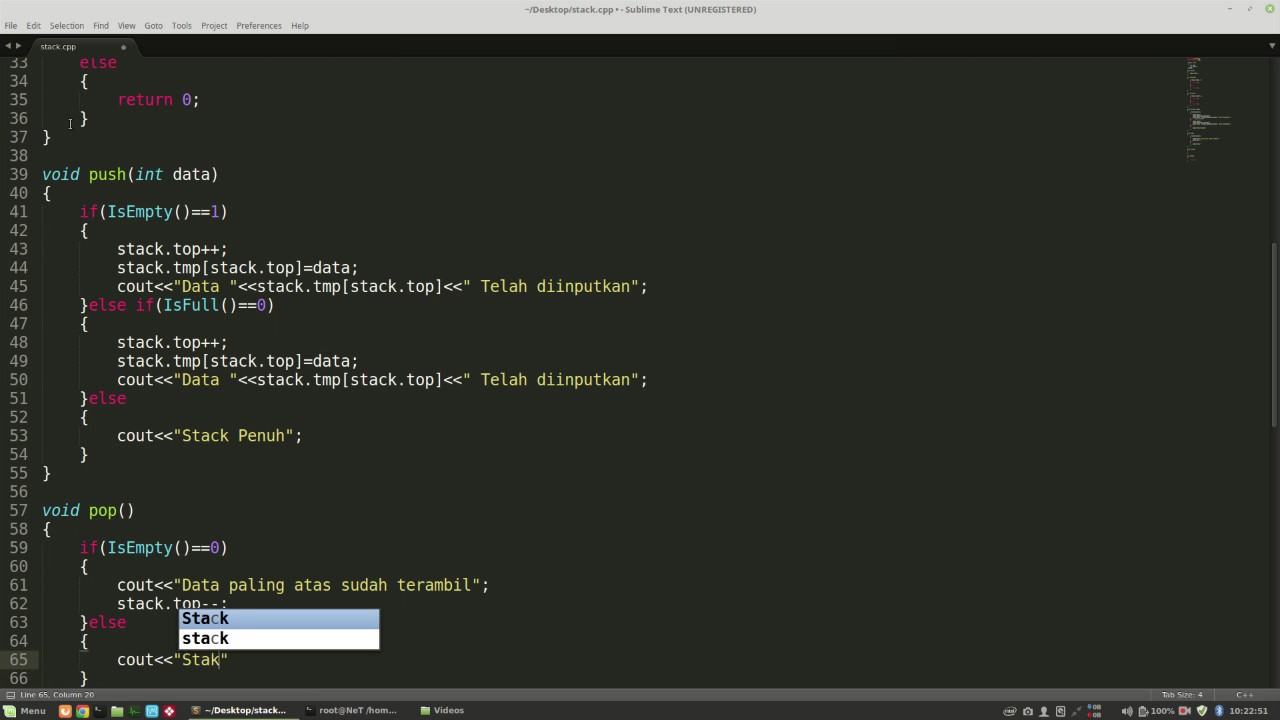Open the volume tray icon

tap(1127, 711)
